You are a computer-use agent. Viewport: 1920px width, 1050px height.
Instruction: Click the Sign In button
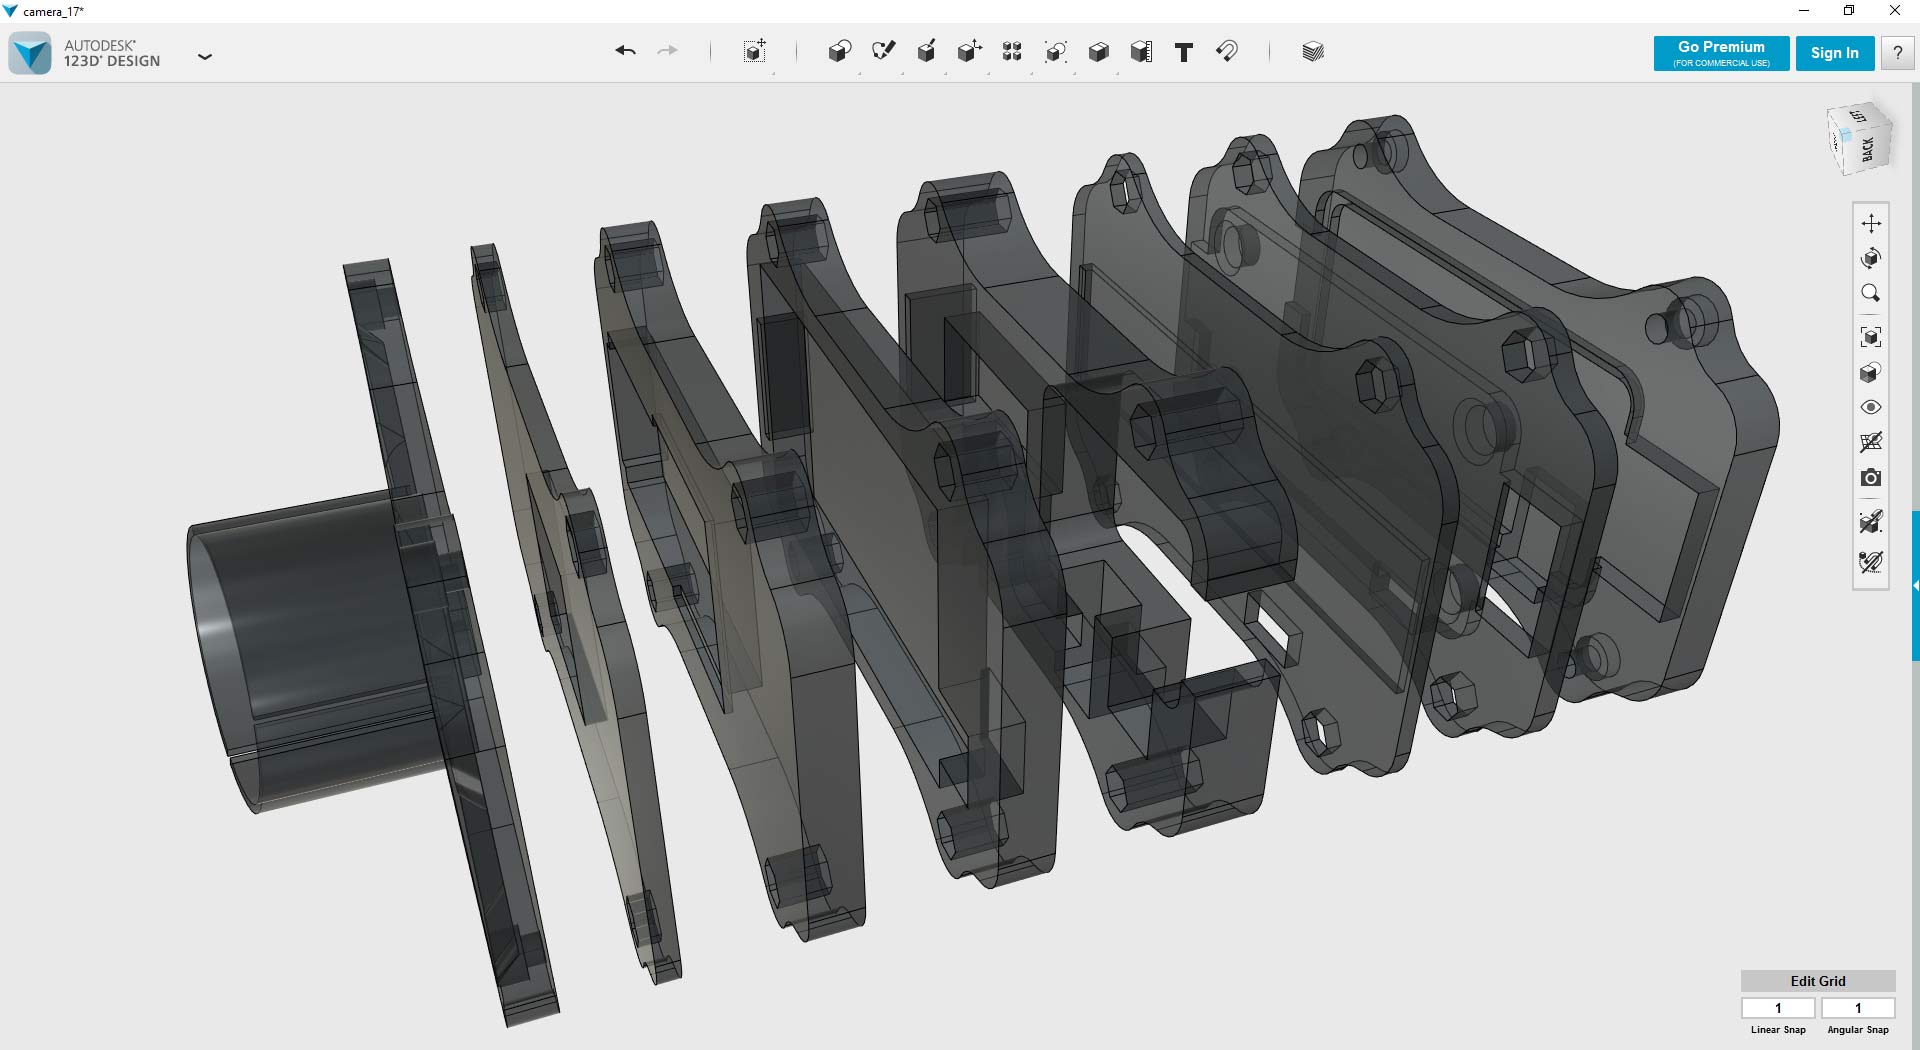pyautogui.click(x=1834, y=53)
